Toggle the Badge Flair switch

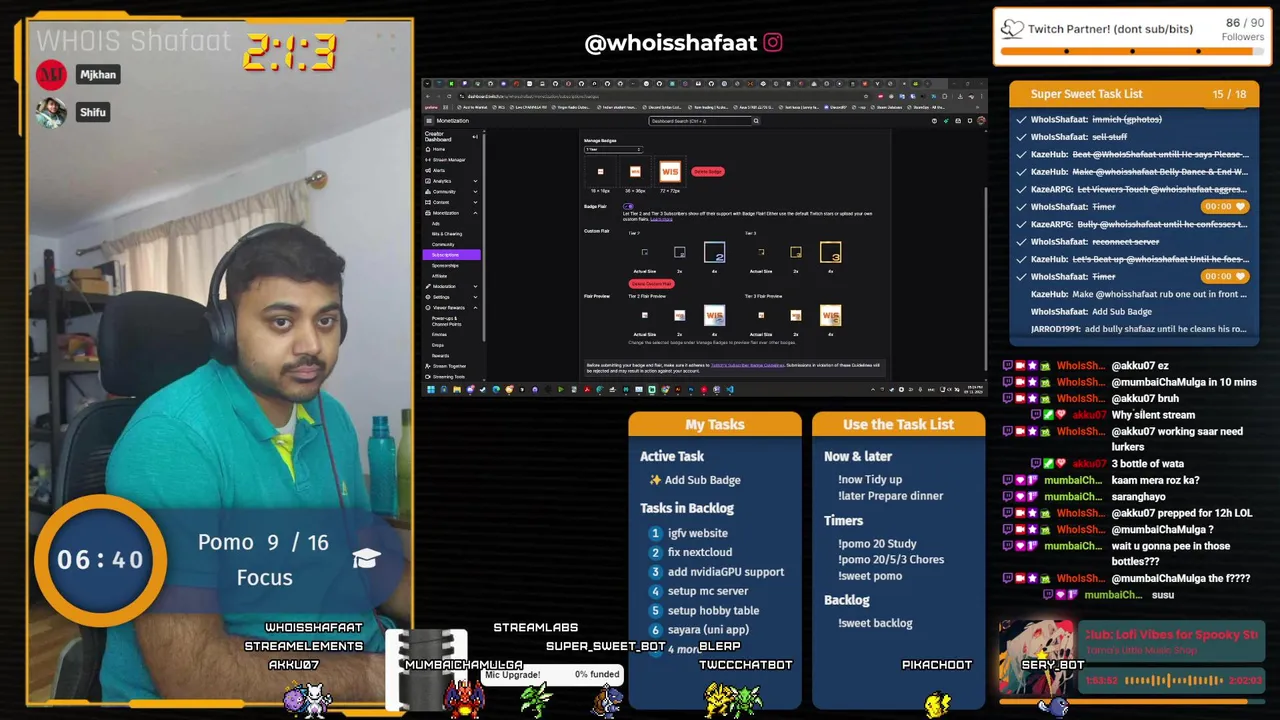pyautogui.click(x=628, y=206)
